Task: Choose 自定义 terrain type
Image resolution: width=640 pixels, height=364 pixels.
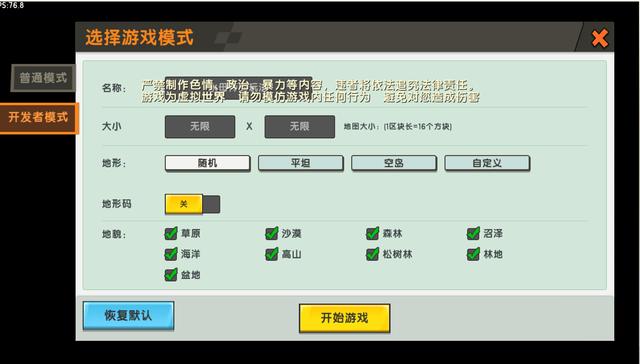Action: point(487,163)
